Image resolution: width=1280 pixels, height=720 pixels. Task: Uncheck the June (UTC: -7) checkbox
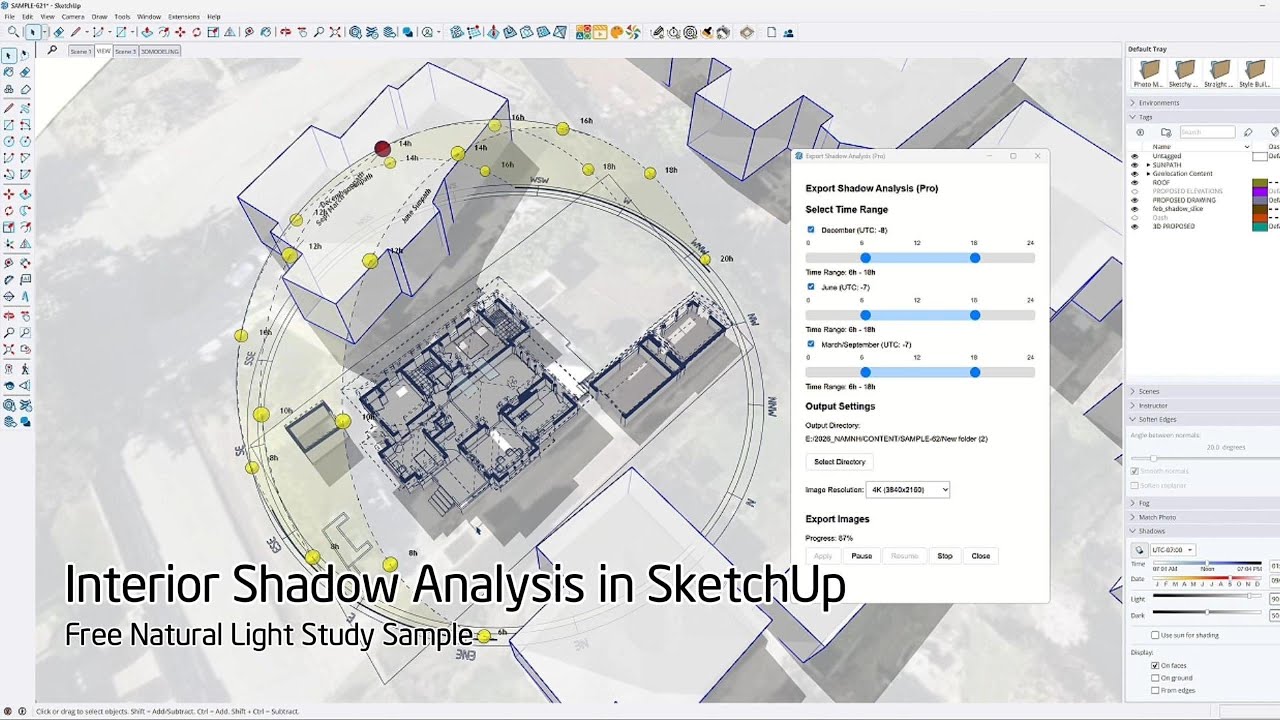click(811, 287)
